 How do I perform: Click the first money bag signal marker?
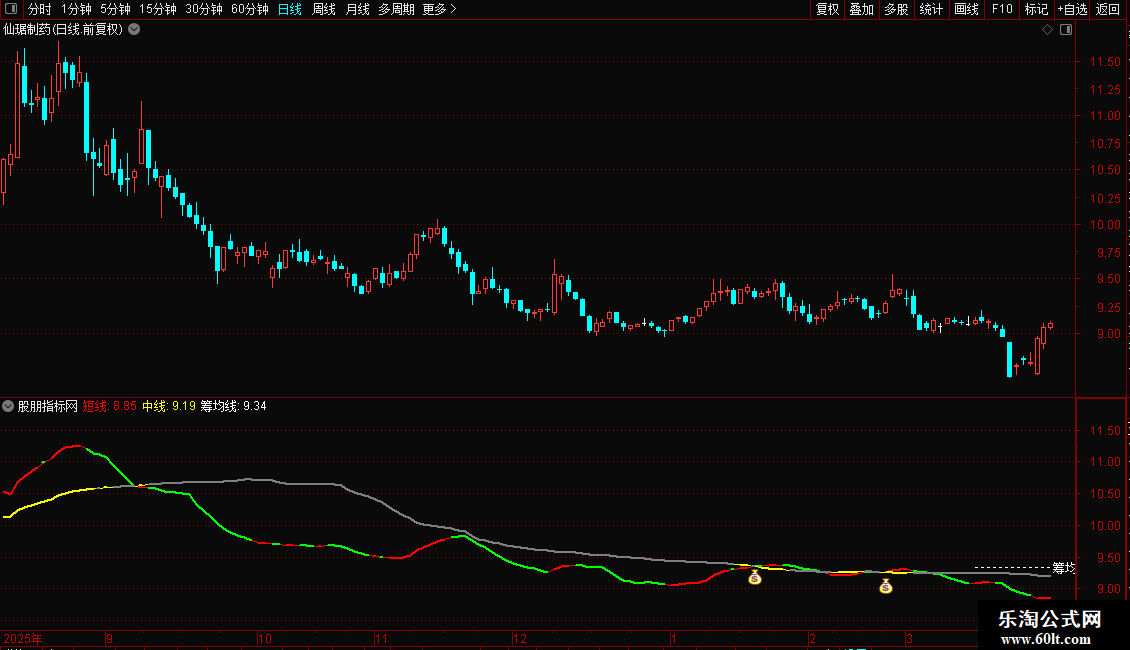(755, 577)
